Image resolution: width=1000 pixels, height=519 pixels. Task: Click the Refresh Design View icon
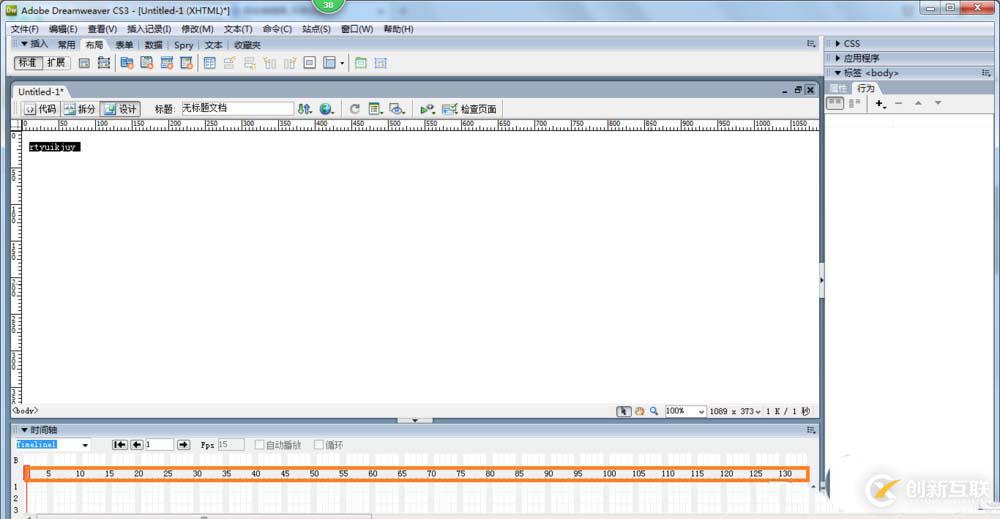[355, 109]
